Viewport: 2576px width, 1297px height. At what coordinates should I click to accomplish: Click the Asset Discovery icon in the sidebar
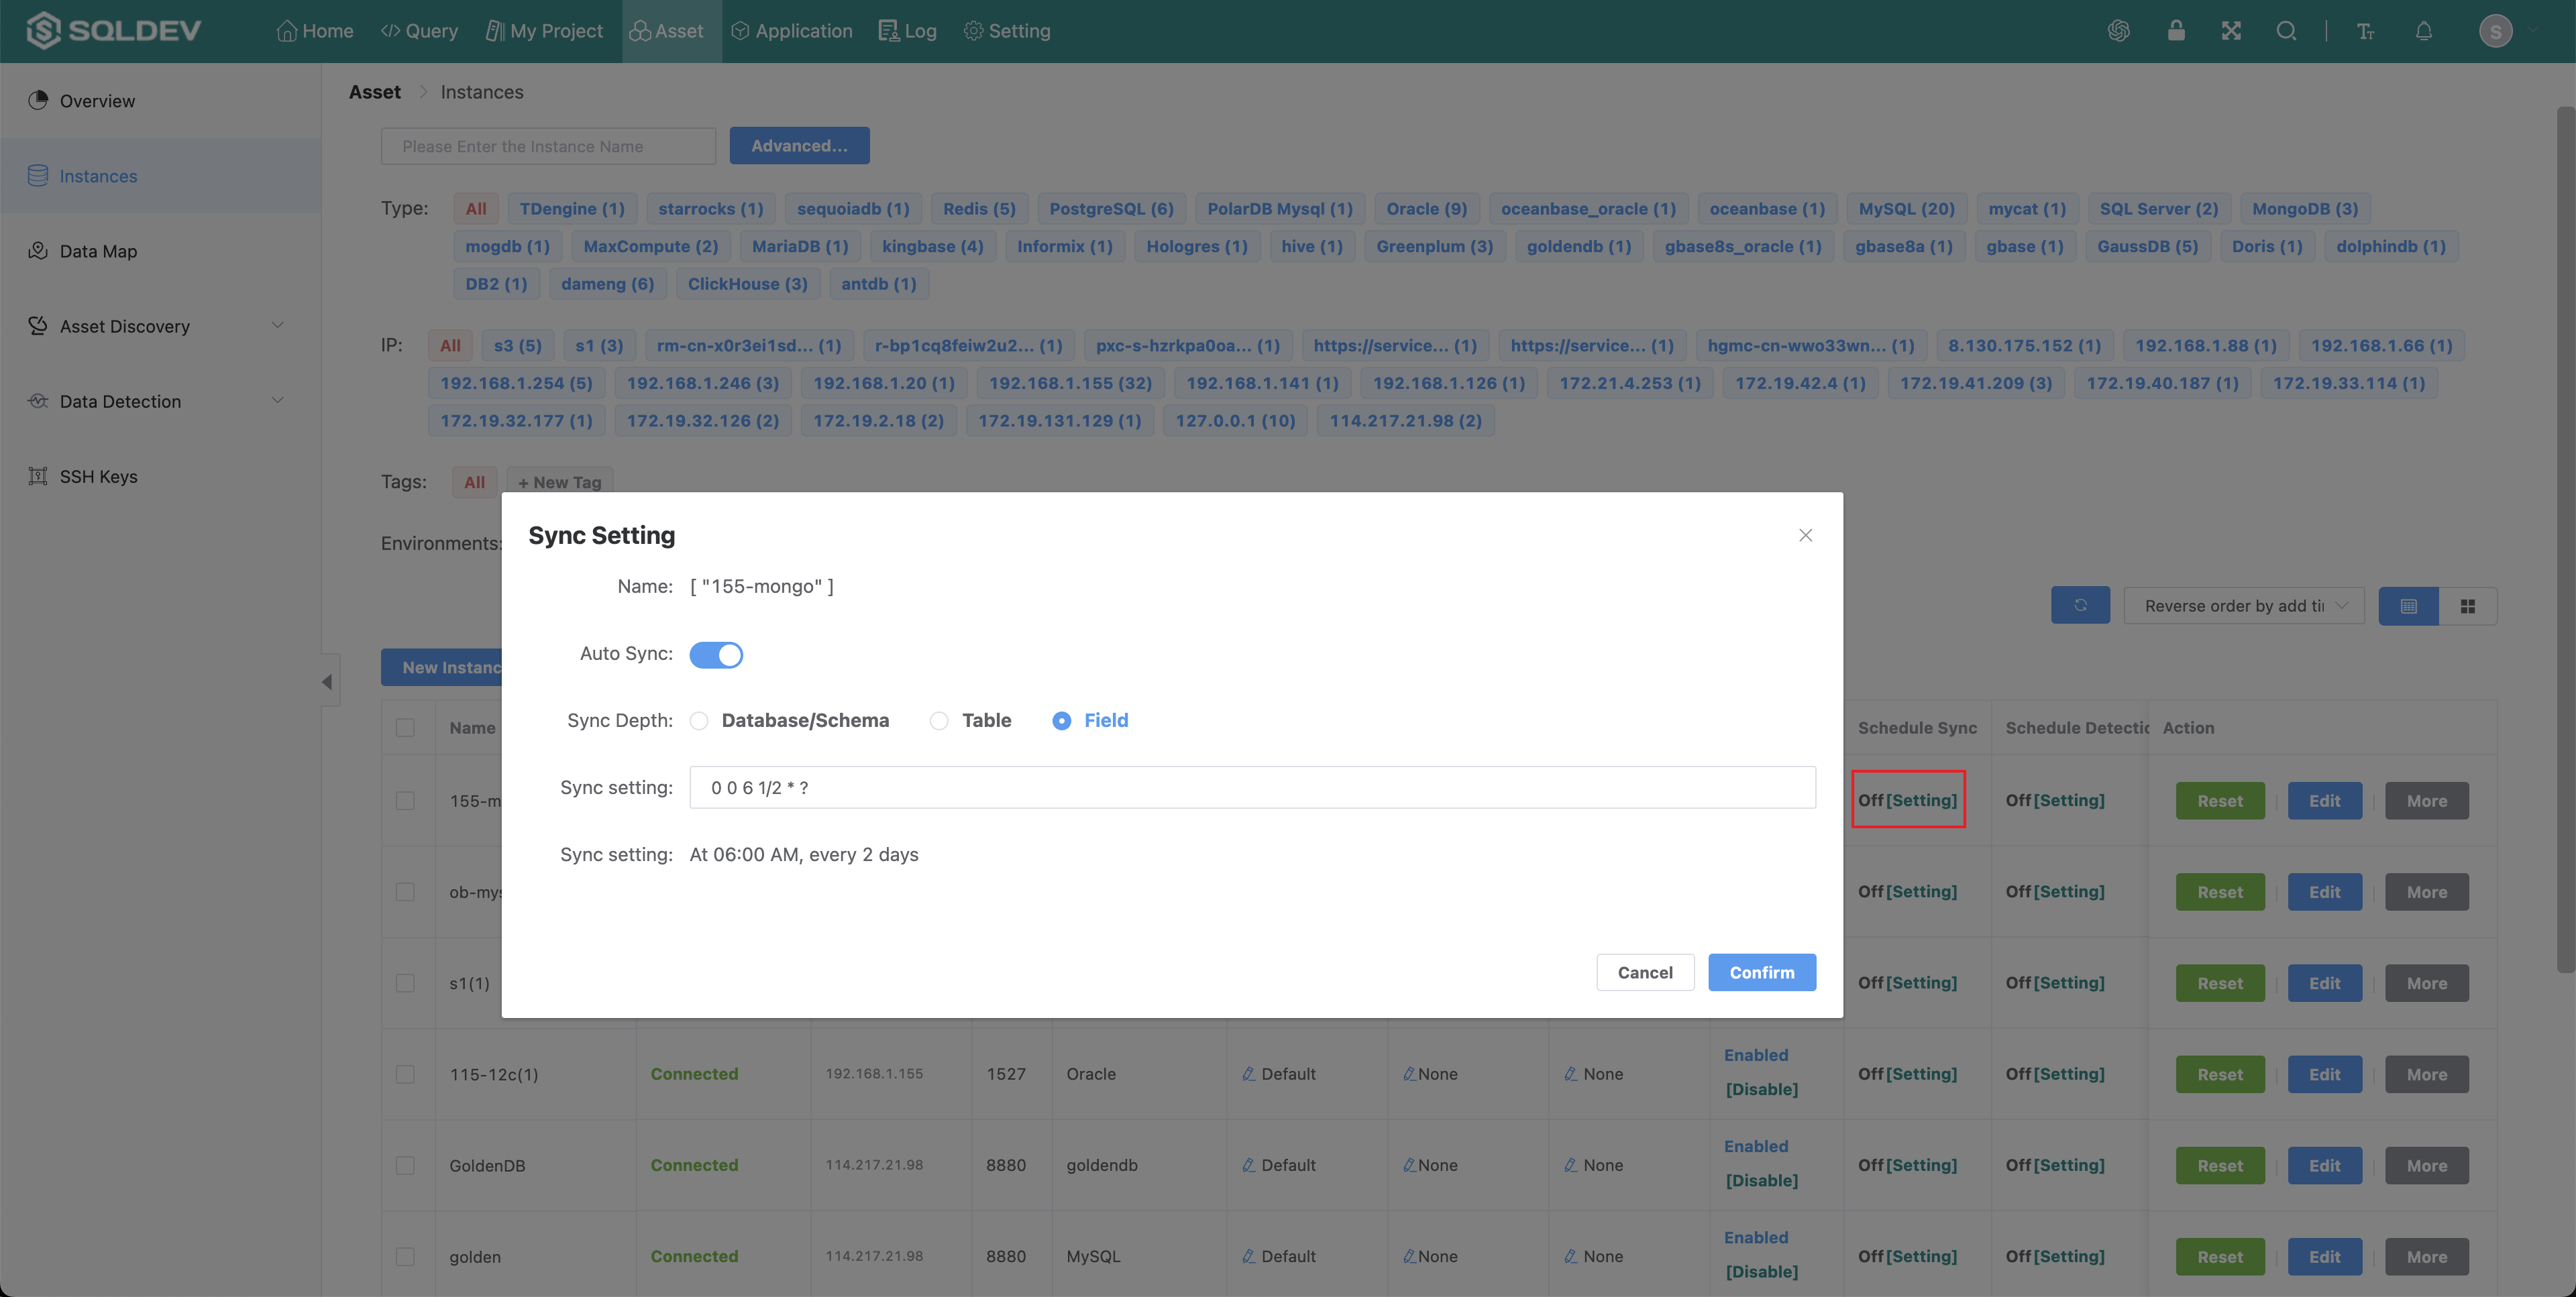point(40,326)
